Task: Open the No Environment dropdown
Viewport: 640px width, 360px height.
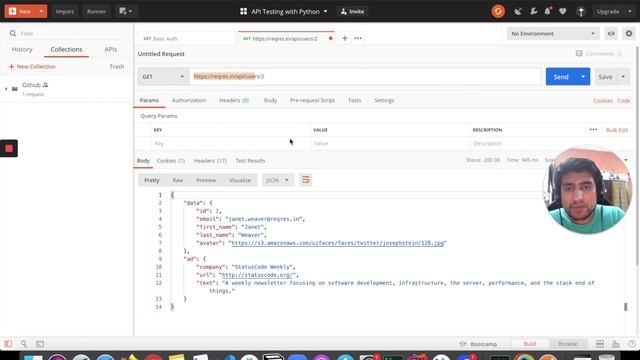Action: [x=553, y=33]
